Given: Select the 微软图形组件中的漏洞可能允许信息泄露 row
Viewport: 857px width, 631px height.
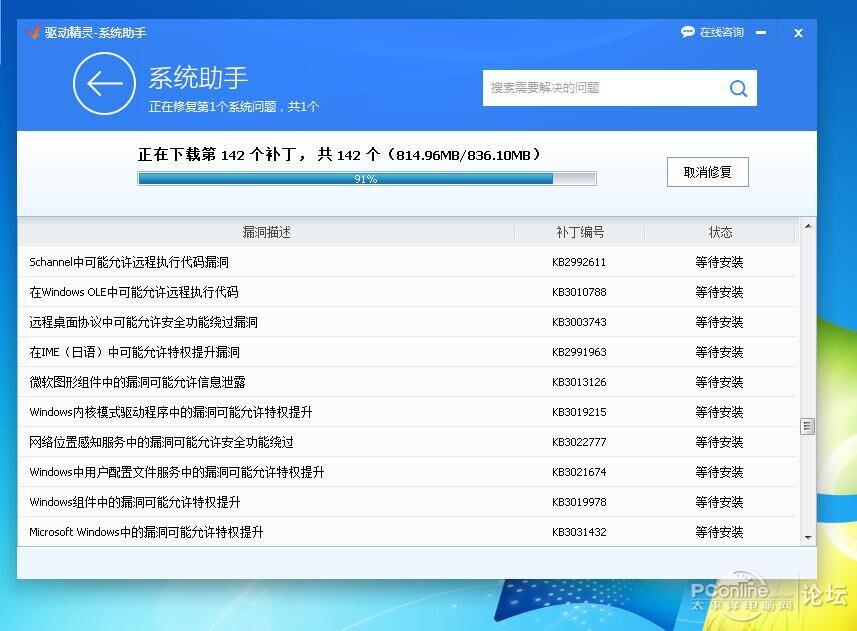Looking at the screenshot, I should [409, 382].
